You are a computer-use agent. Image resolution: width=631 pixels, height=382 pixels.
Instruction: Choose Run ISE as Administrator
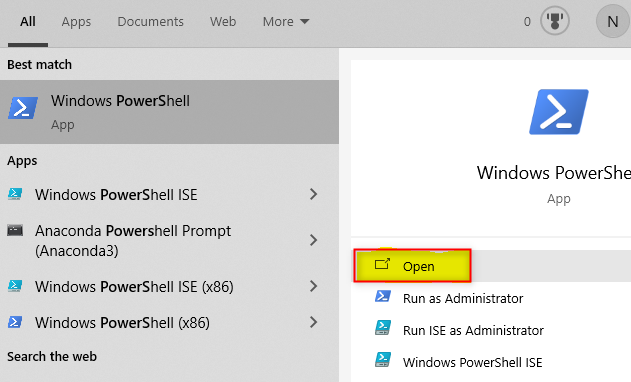pos(473,330)
